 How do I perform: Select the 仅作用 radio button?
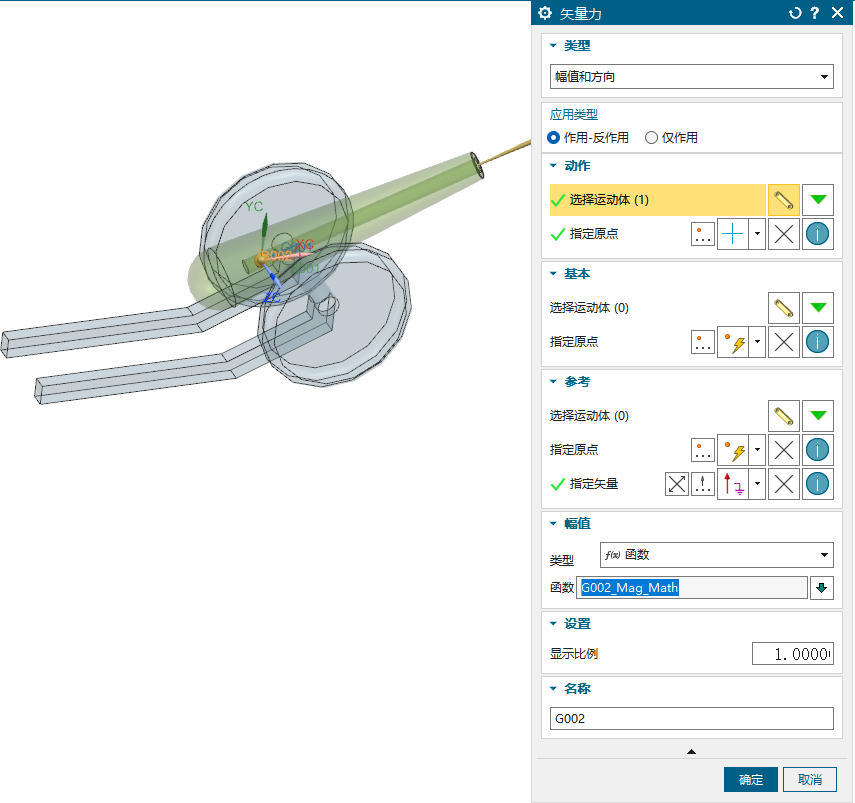pyautogui.click(x=652, y=138)
